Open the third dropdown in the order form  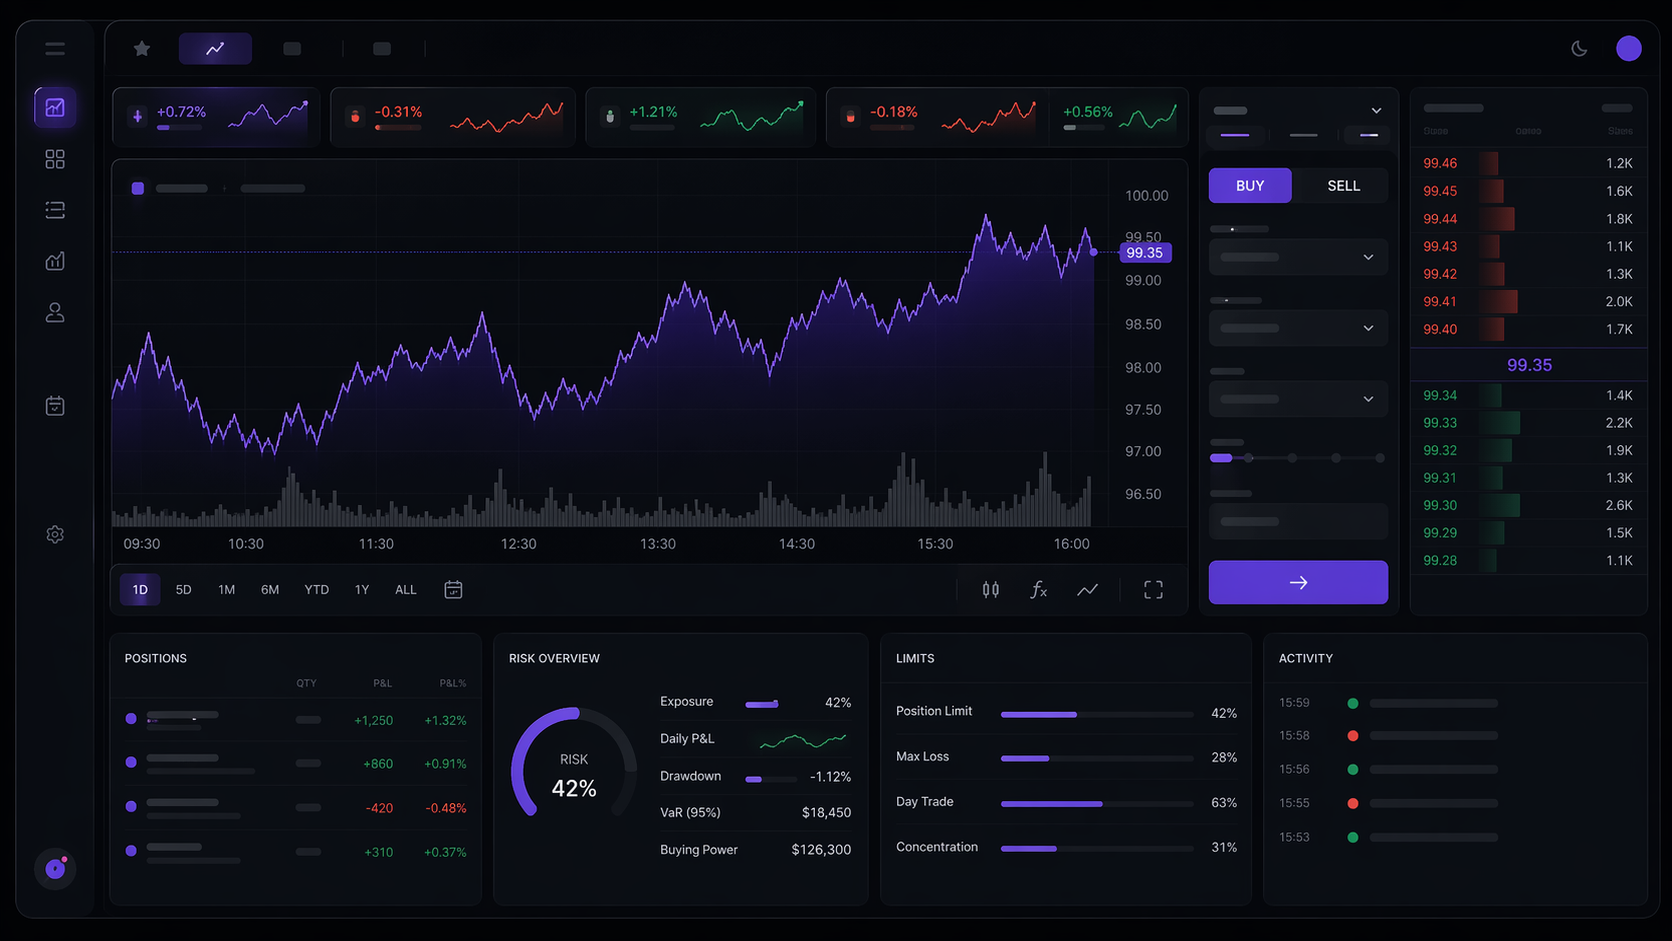(1298, 399)
